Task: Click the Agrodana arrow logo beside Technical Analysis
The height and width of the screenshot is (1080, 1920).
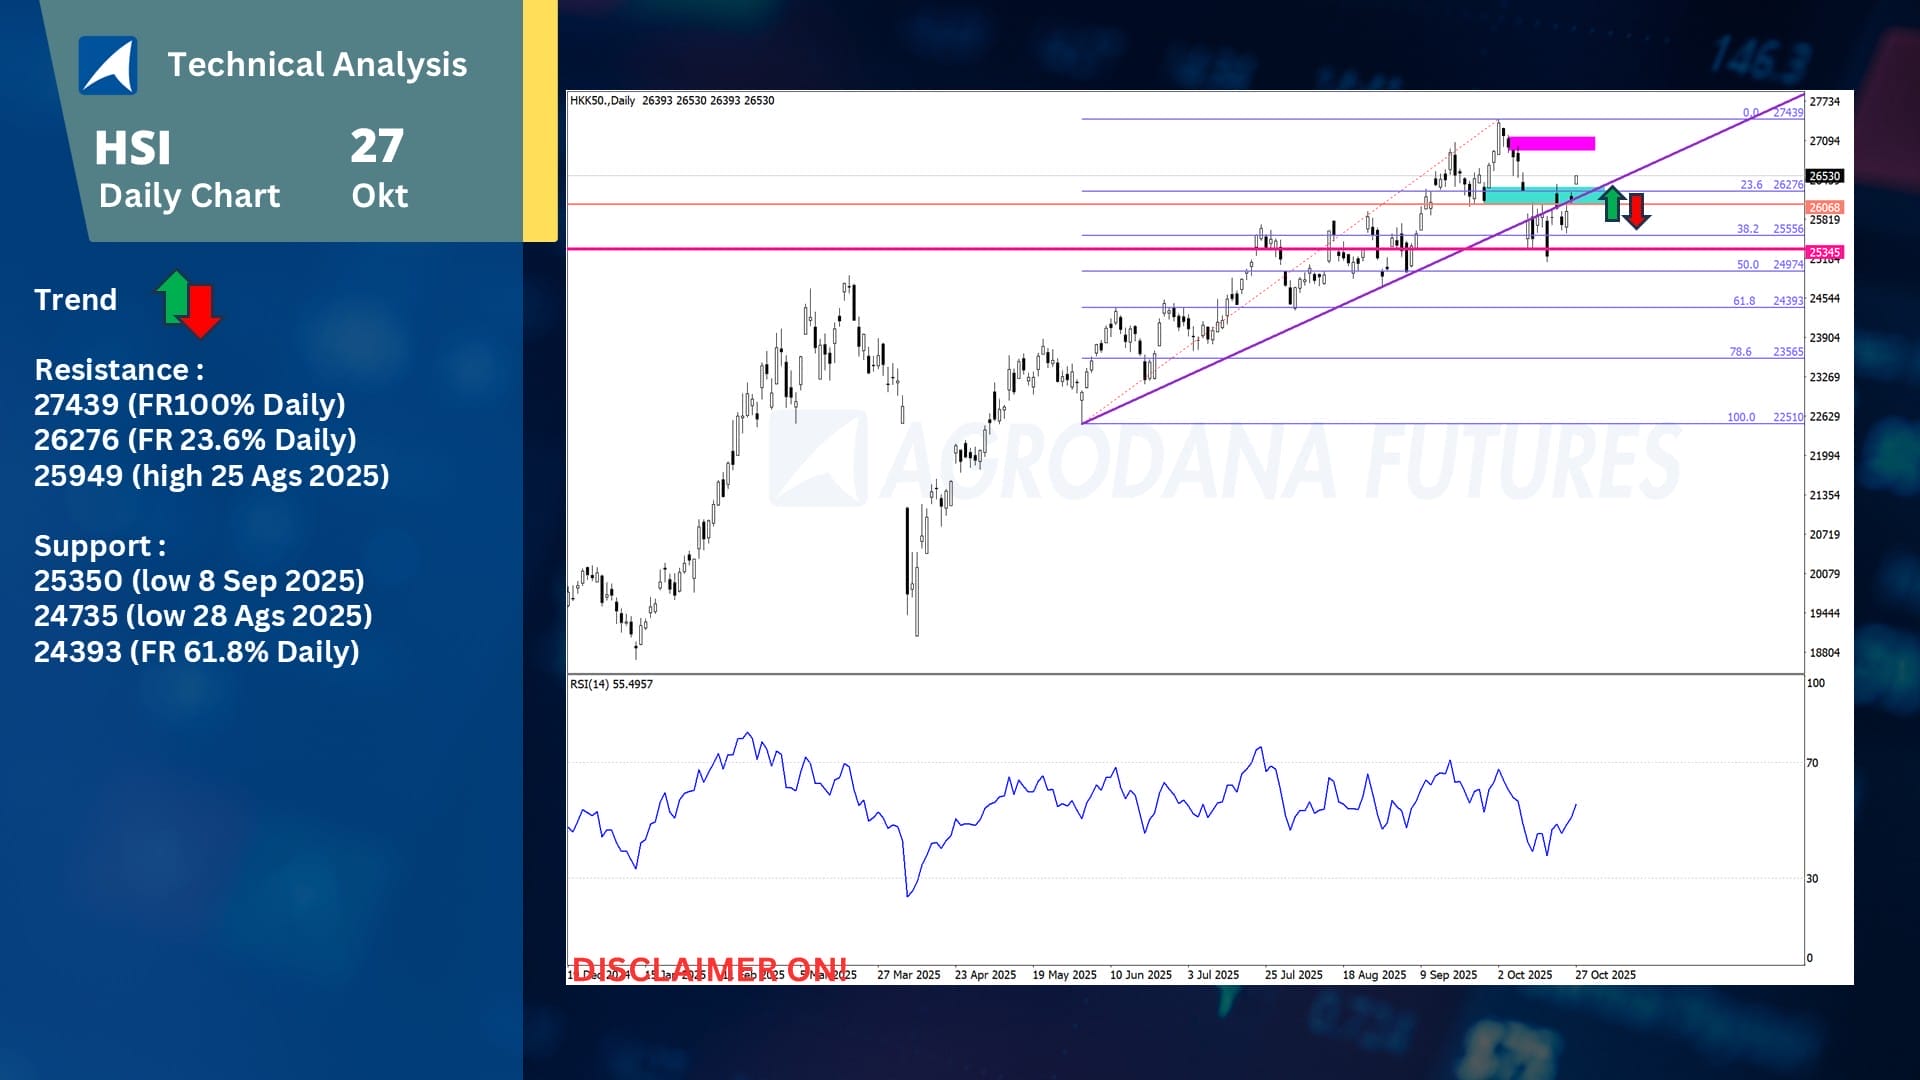Action: click(108, 66)
